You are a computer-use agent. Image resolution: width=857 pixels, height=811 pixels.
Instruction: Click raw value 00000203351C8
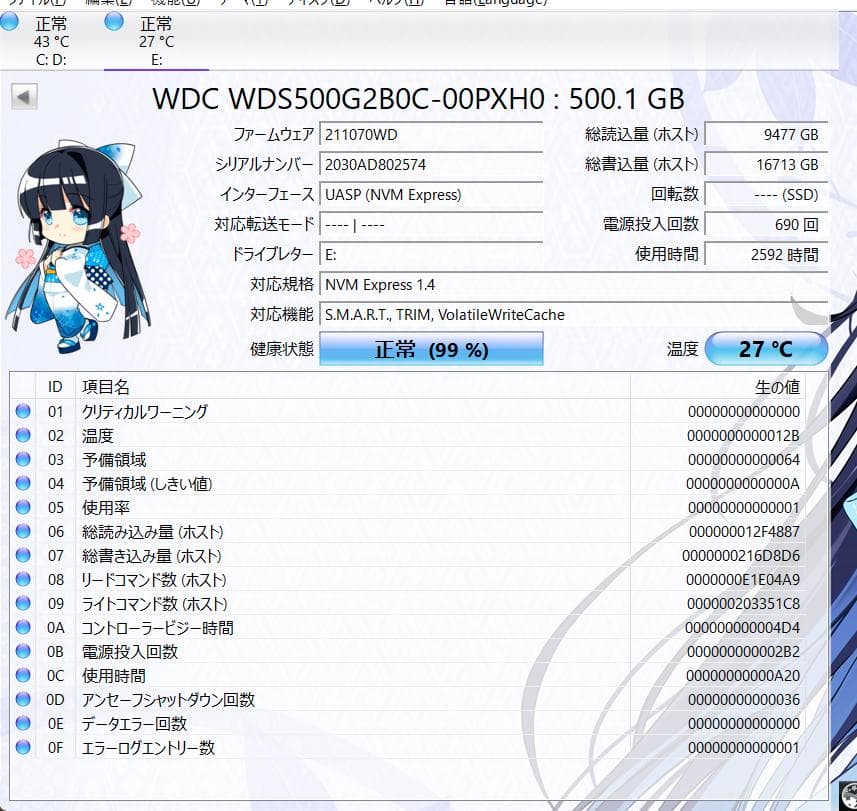[743, 604]
